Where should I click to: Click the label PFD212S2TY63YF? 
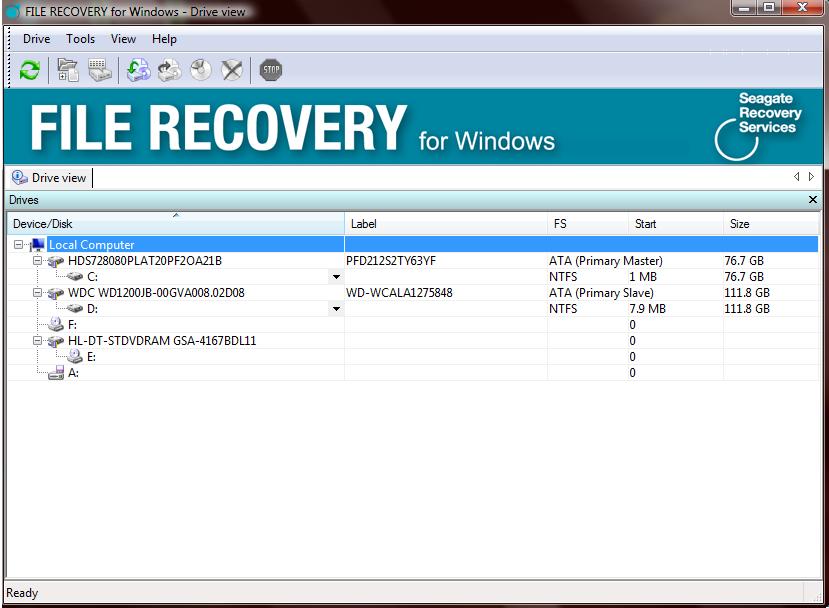click(x=391, y=261)
